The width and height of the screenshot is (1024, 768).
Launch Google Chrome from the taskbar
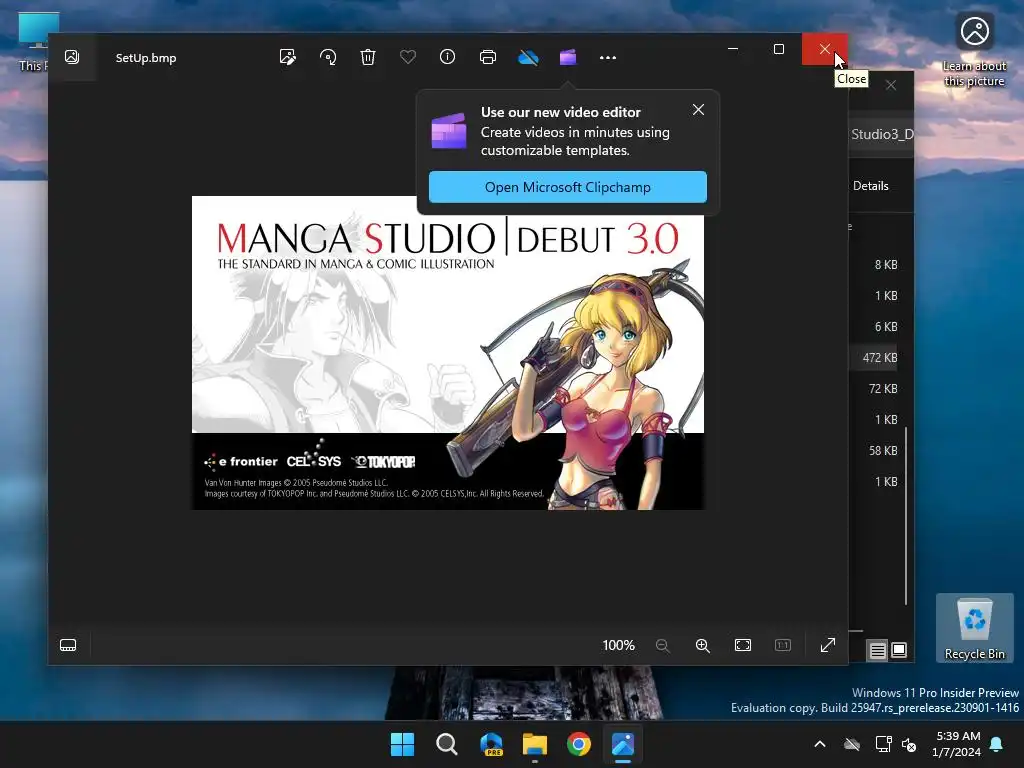[x=579, y=744]
